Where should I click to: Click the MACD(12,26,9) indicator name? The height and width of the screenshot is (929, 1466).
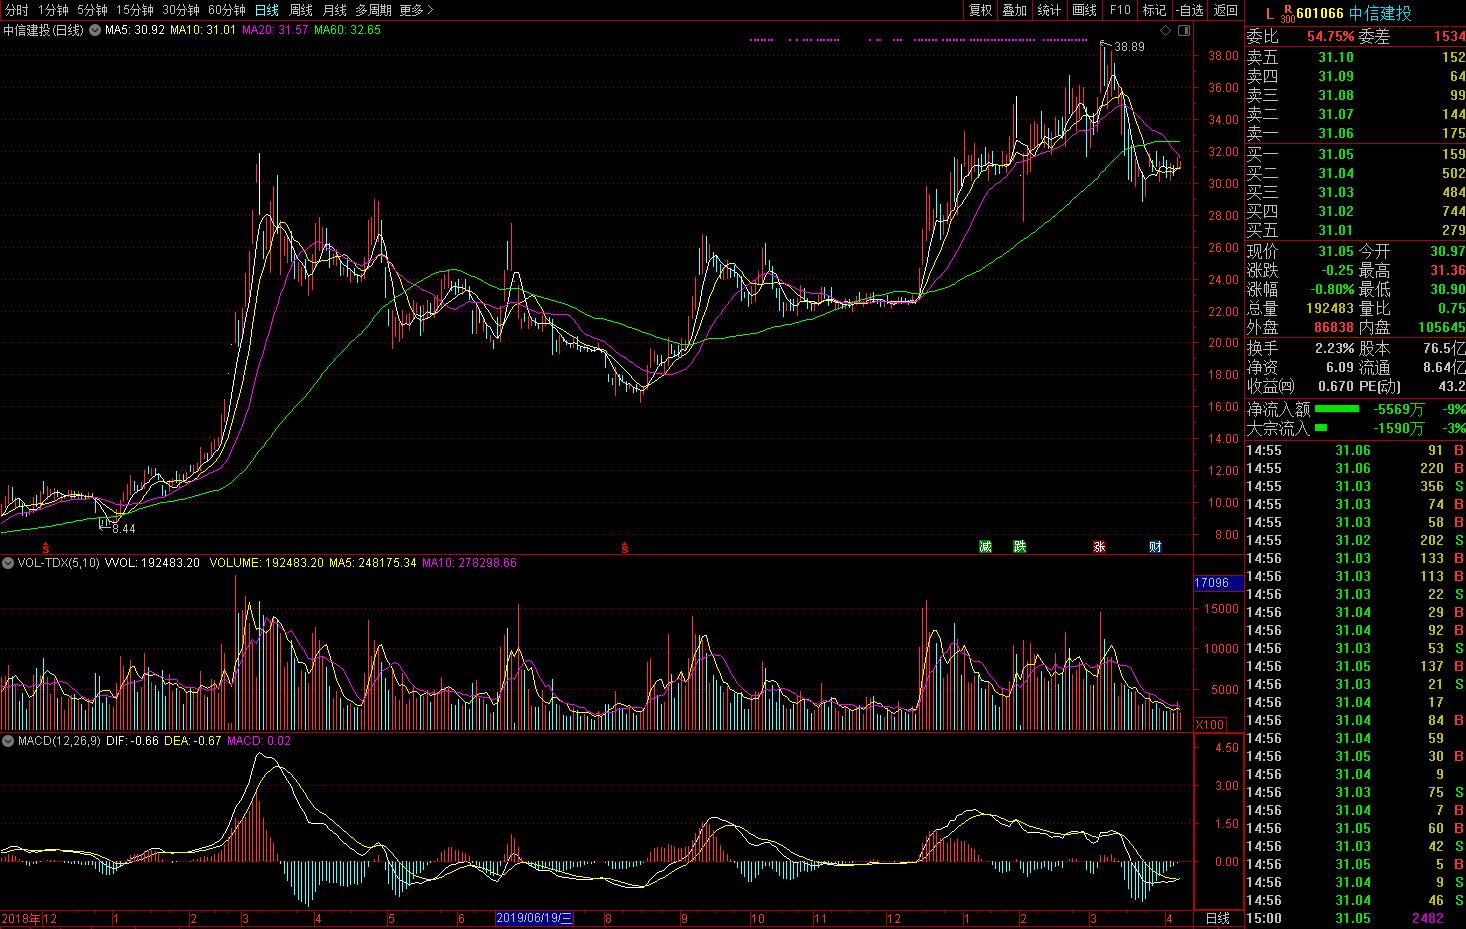(59, 741)
